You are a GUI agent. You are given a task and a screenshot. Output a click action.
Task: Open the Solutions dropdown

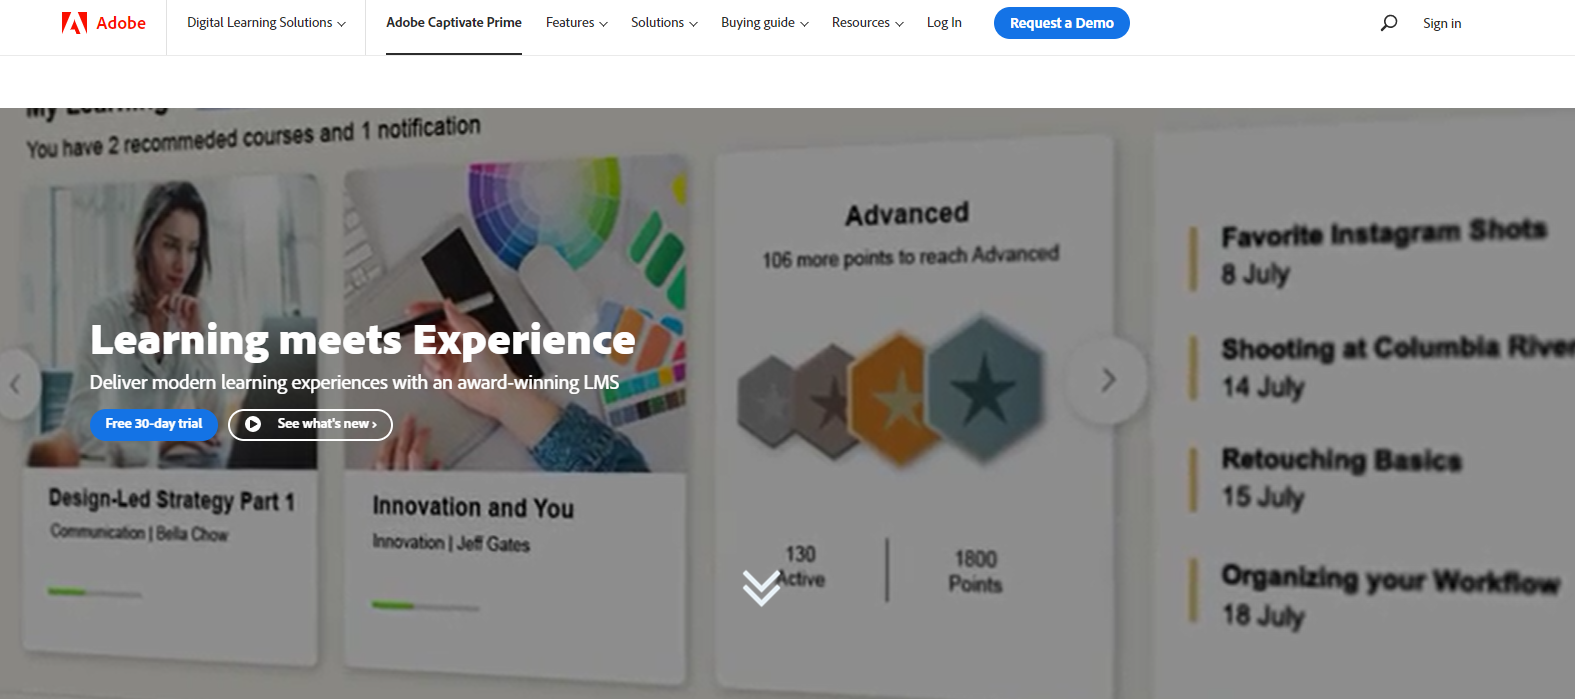coord(664,23)
